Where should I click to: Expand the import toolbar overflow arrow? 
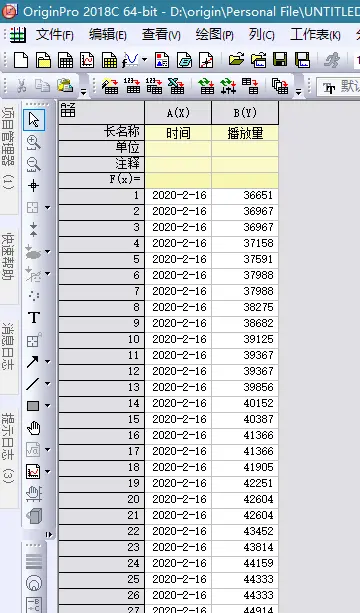click(298, 92)
